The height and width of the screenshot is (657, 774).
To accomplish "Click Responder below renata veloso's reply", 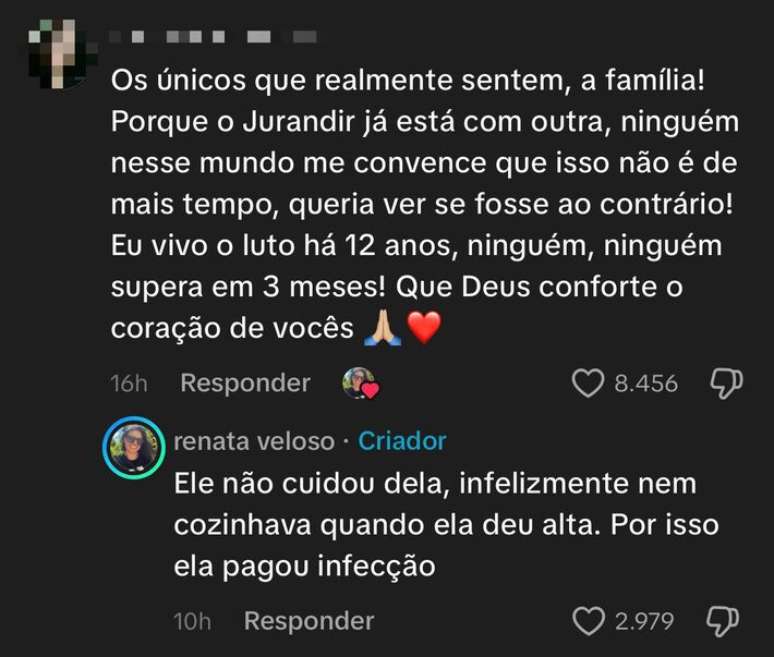I will pos(308,621).
